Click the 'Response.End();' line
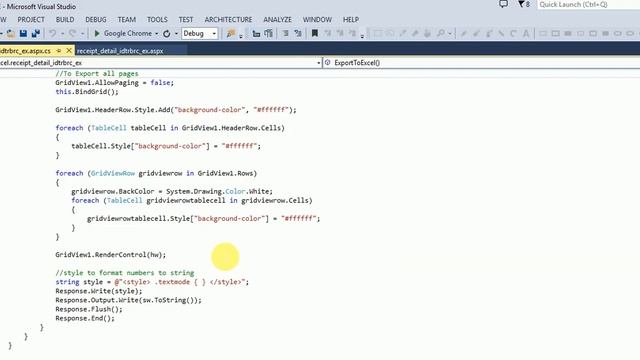This screenshot has height=360, width=640. tap(85, 318)
